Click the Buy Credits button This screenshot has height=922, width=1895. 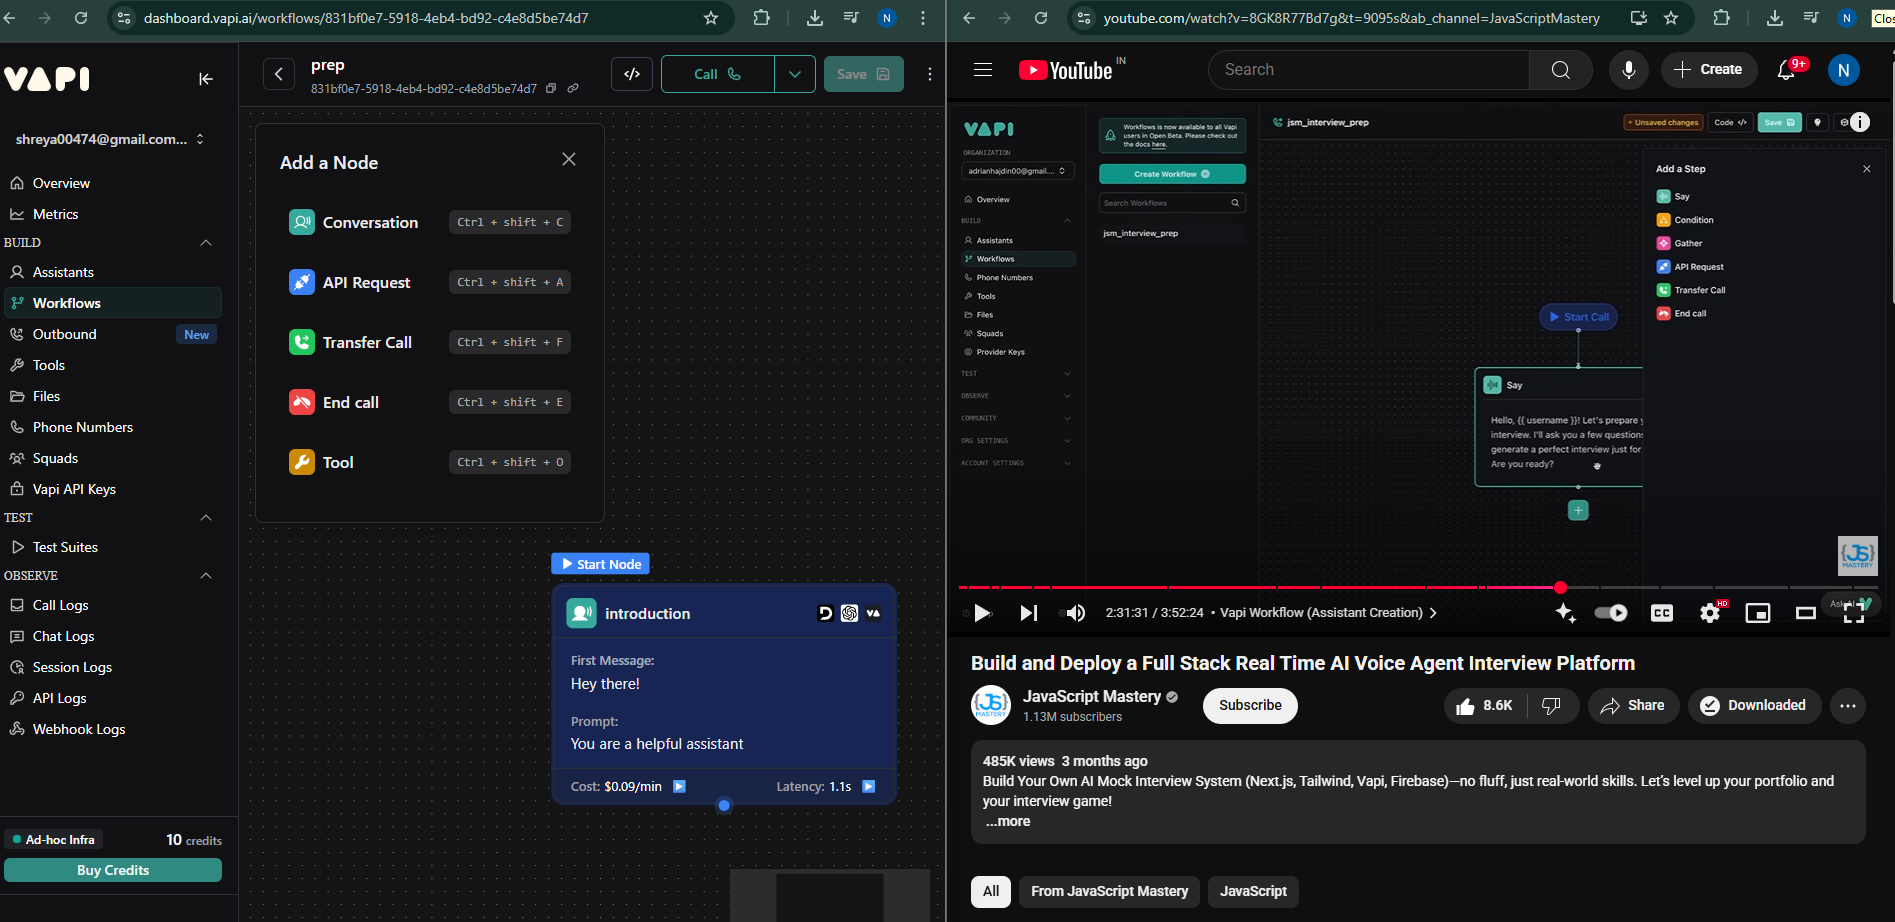(113, 870)
